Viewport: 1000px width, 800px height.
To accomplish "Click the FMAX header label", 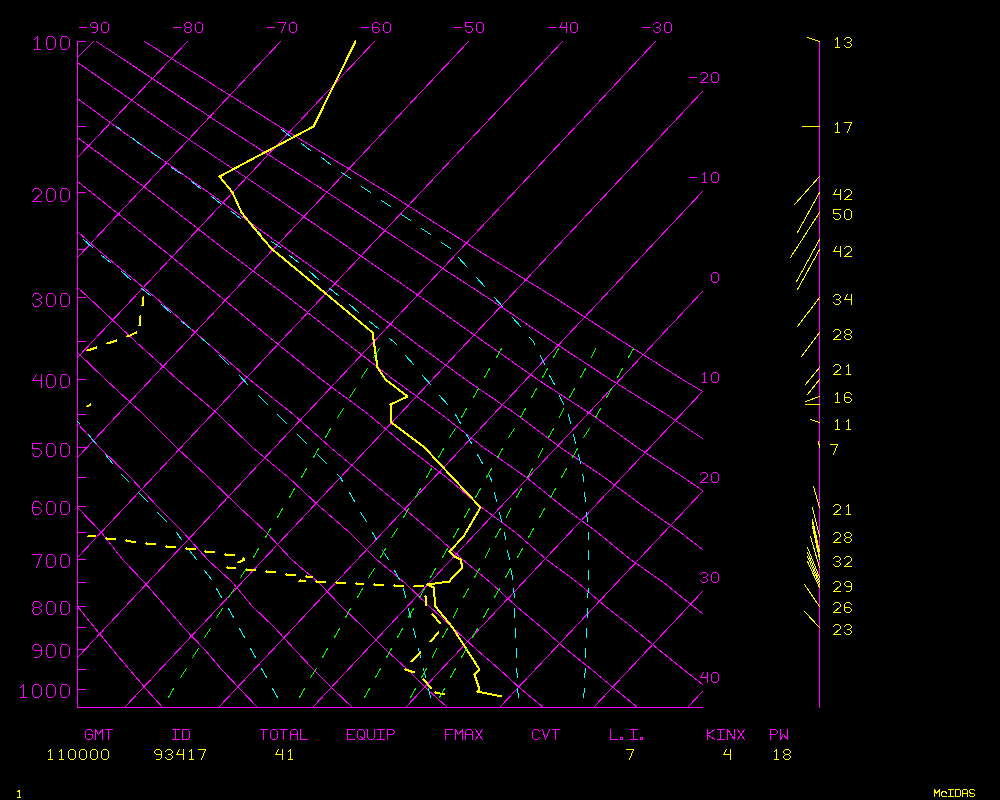I will (464, 735).
